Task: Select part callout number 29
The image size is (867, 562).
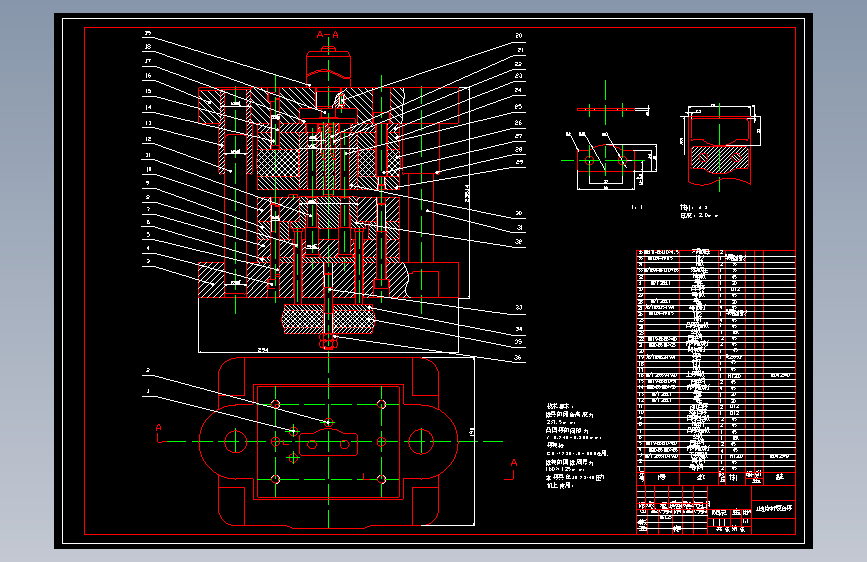Action: tap(519, 162)
